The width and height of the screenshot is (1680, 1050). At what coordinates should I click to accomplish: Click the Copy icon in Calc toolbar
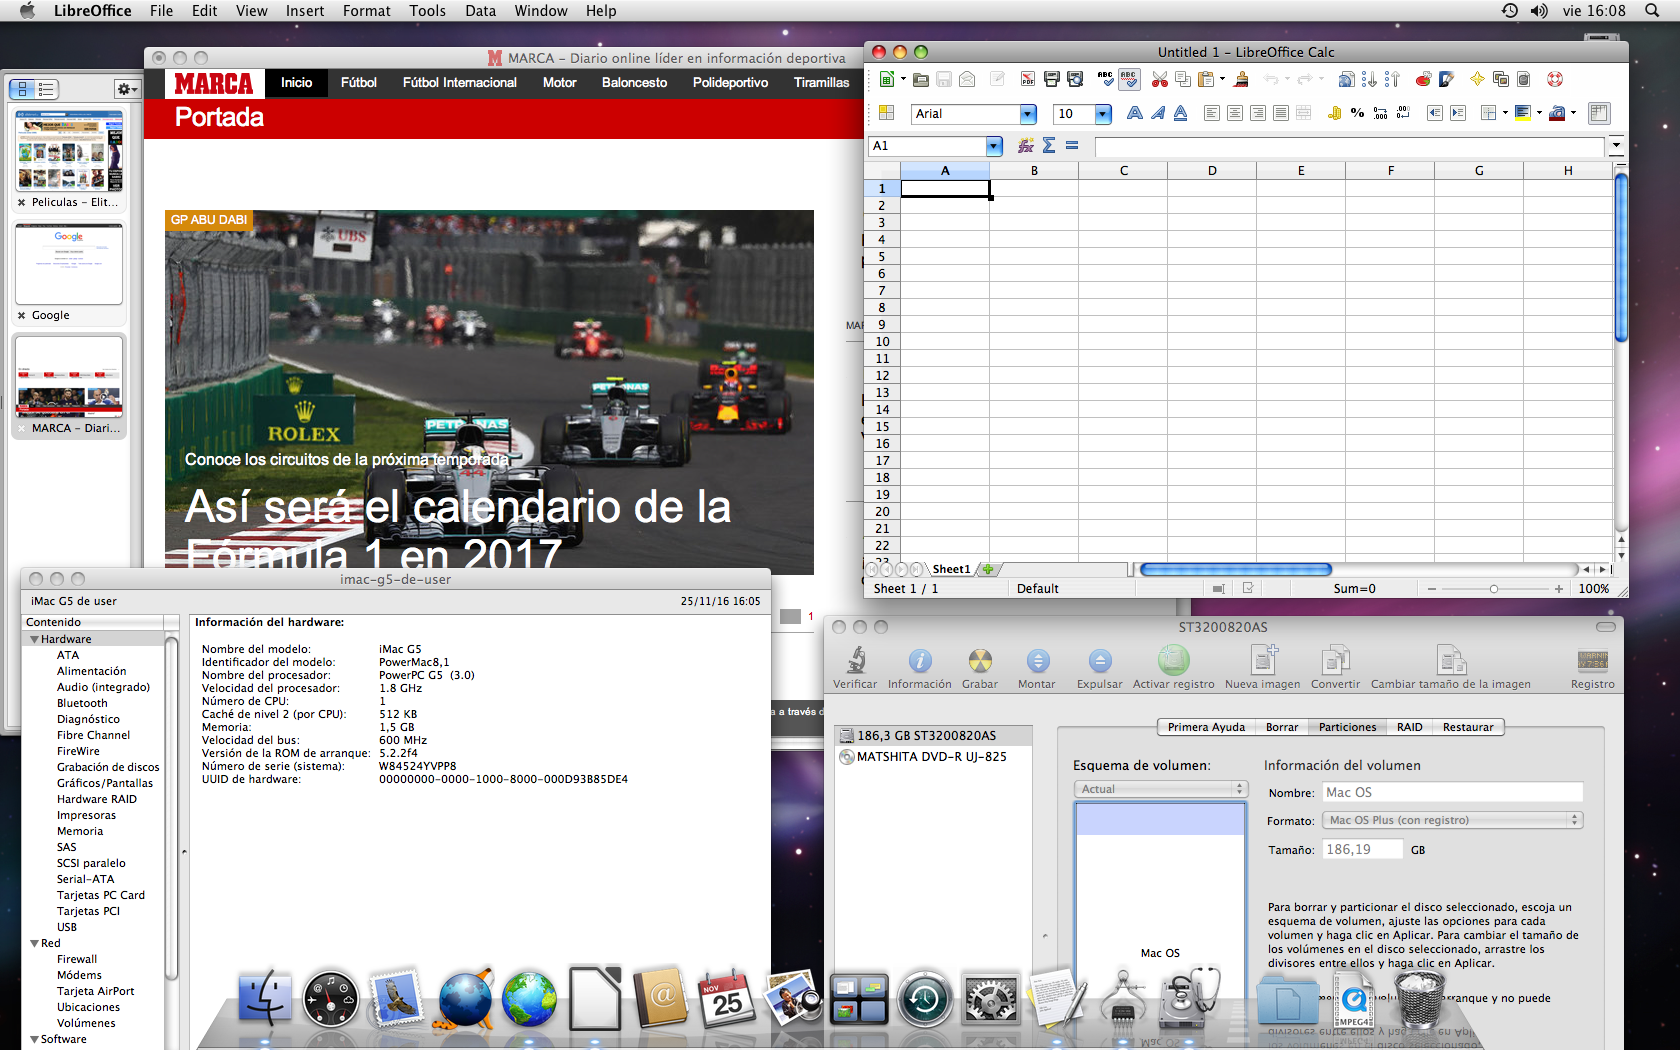(1183, 79)
